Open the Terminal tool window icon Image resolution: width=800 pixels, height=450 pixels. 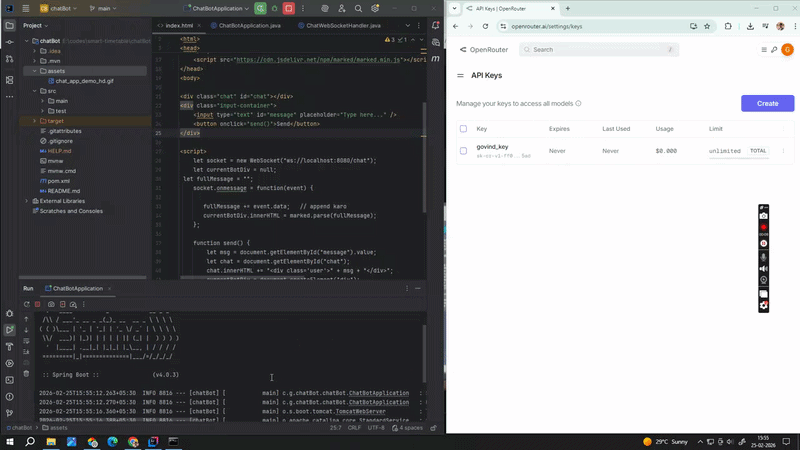10,380
